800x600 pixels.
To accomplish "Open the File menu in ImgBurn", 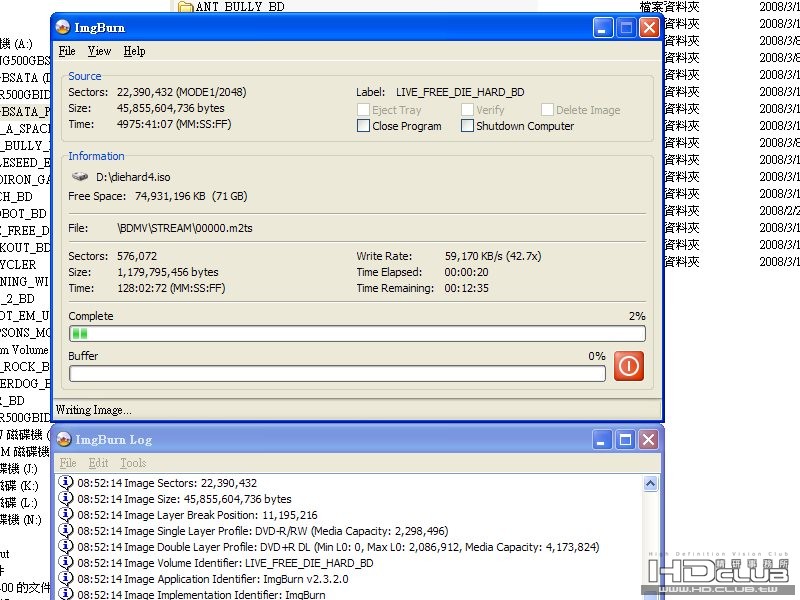I will [67, 51].
